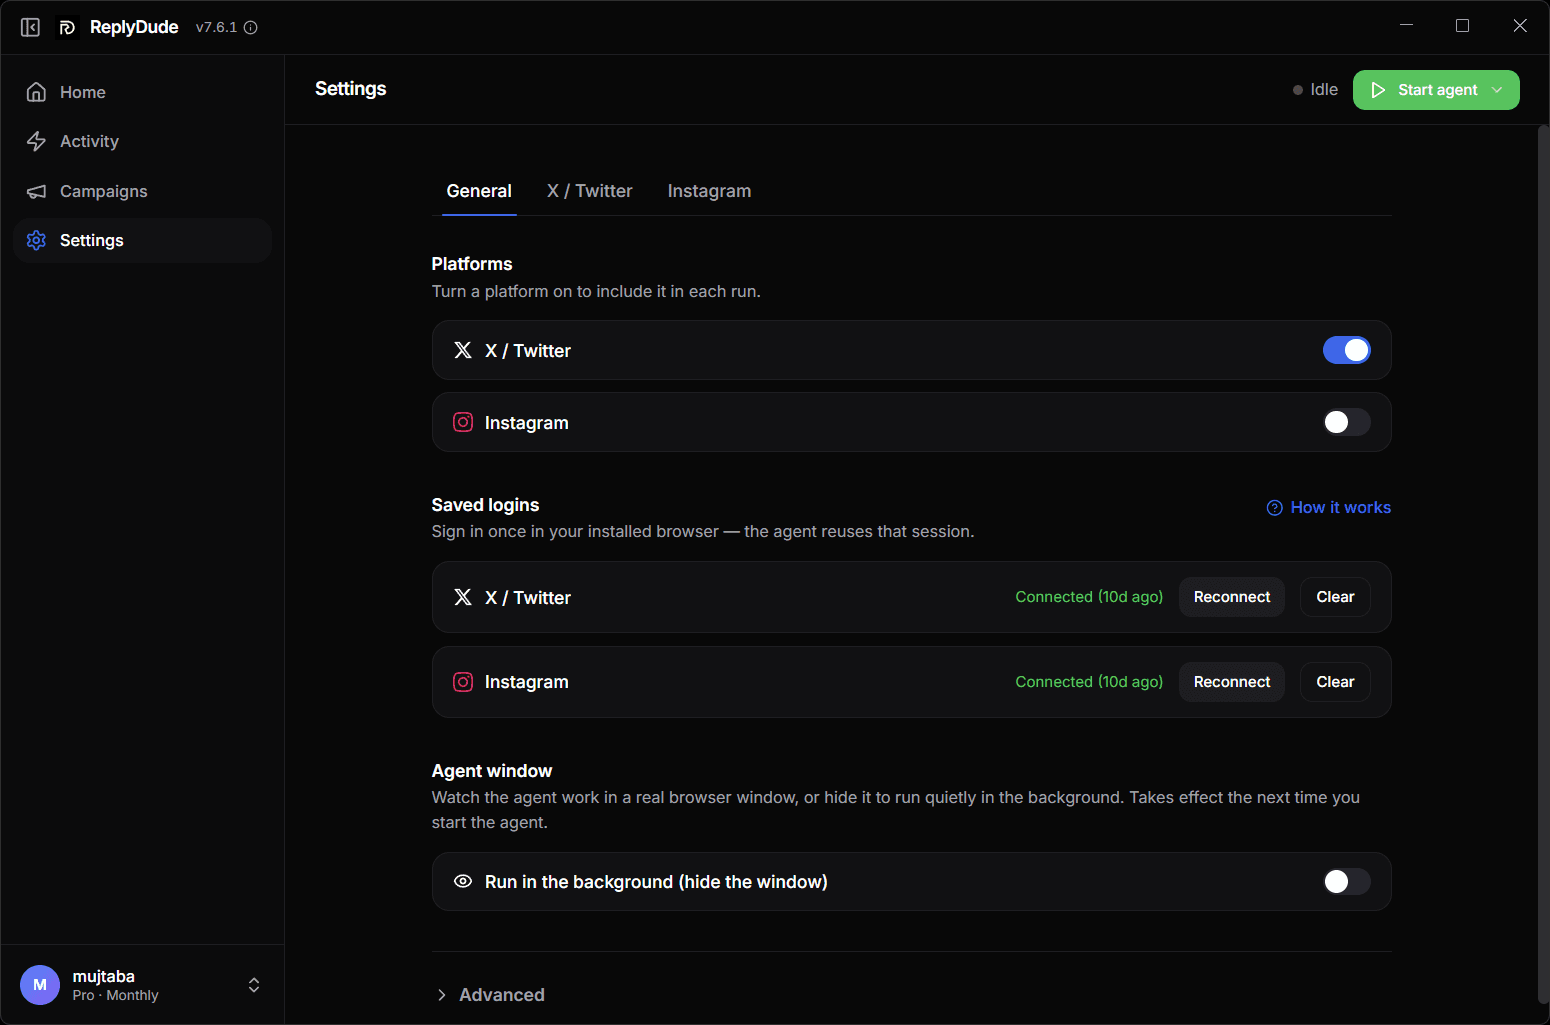Minimize the ReplyDude window
The height and width of the screenshot is (1025, 1550).
[x=1406, y=26]
